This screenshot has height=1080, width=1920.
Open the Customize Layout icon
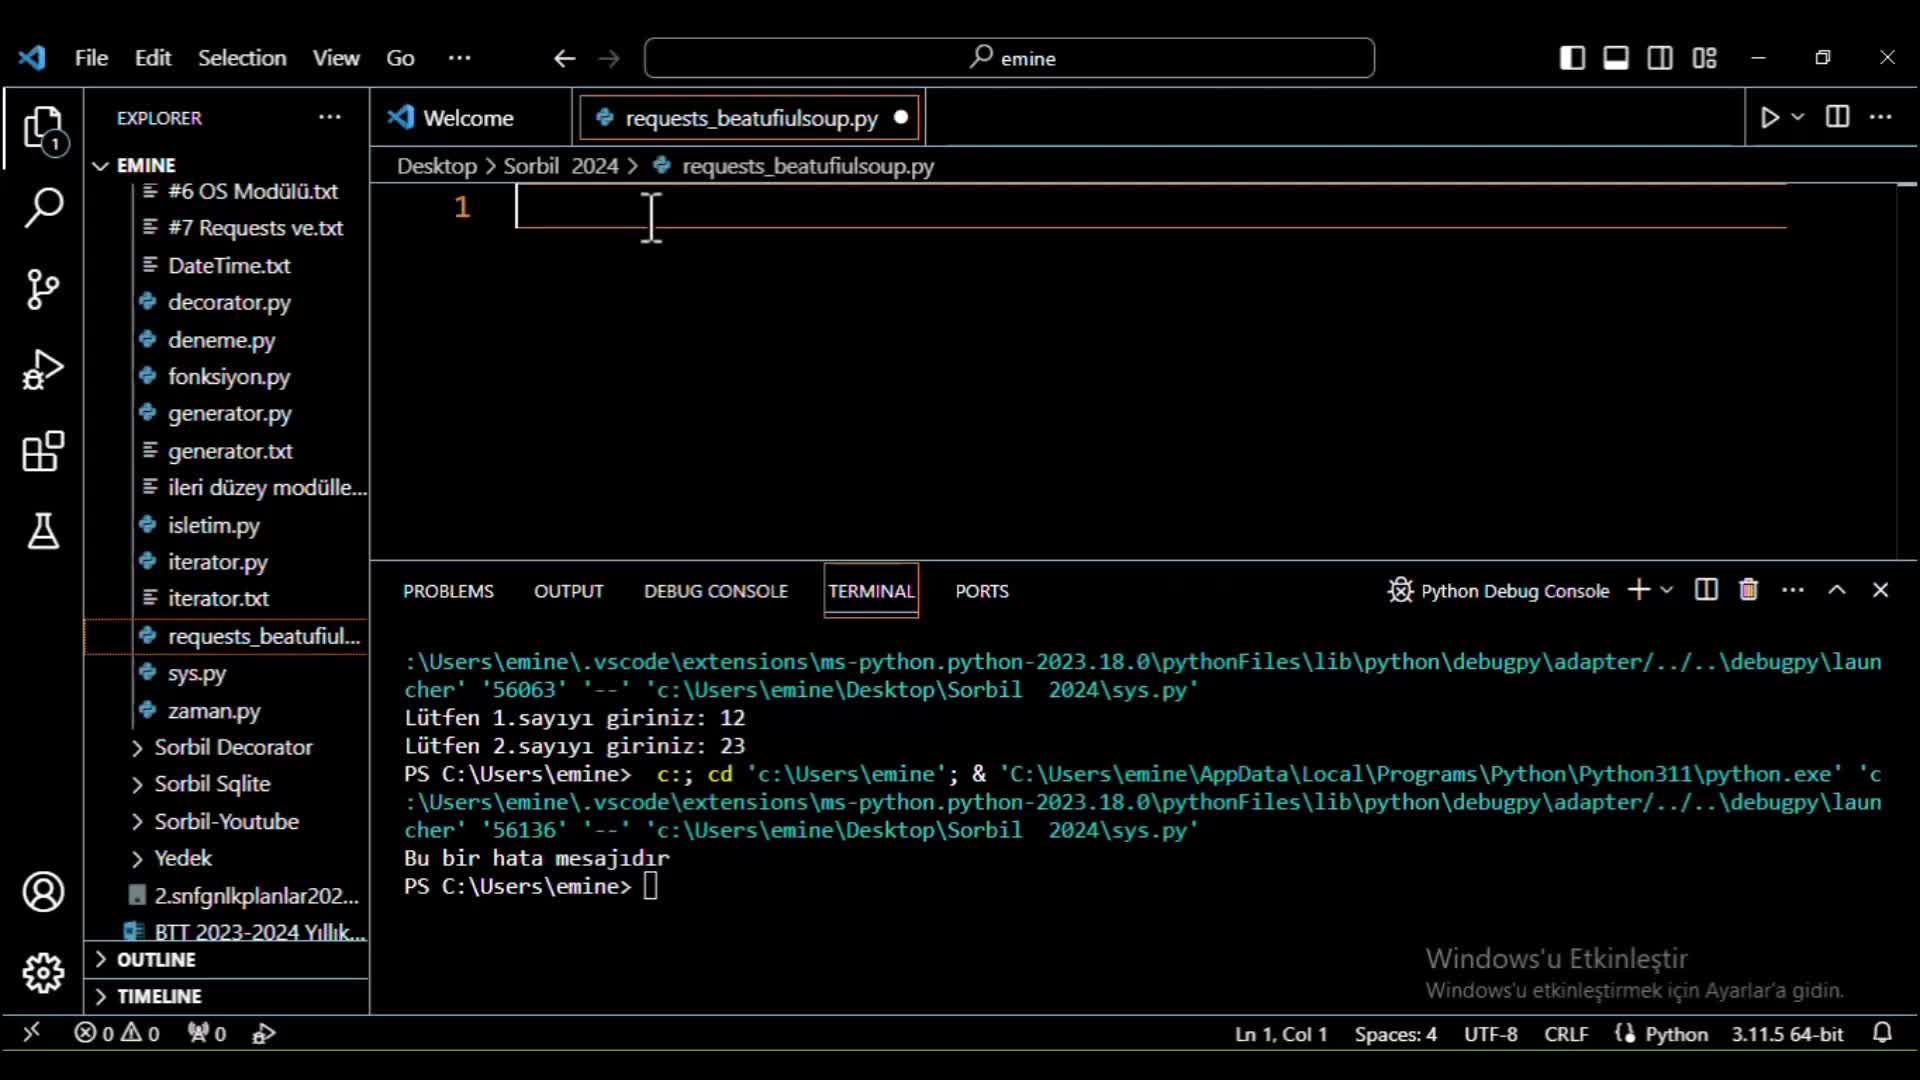click(1705, 58)
